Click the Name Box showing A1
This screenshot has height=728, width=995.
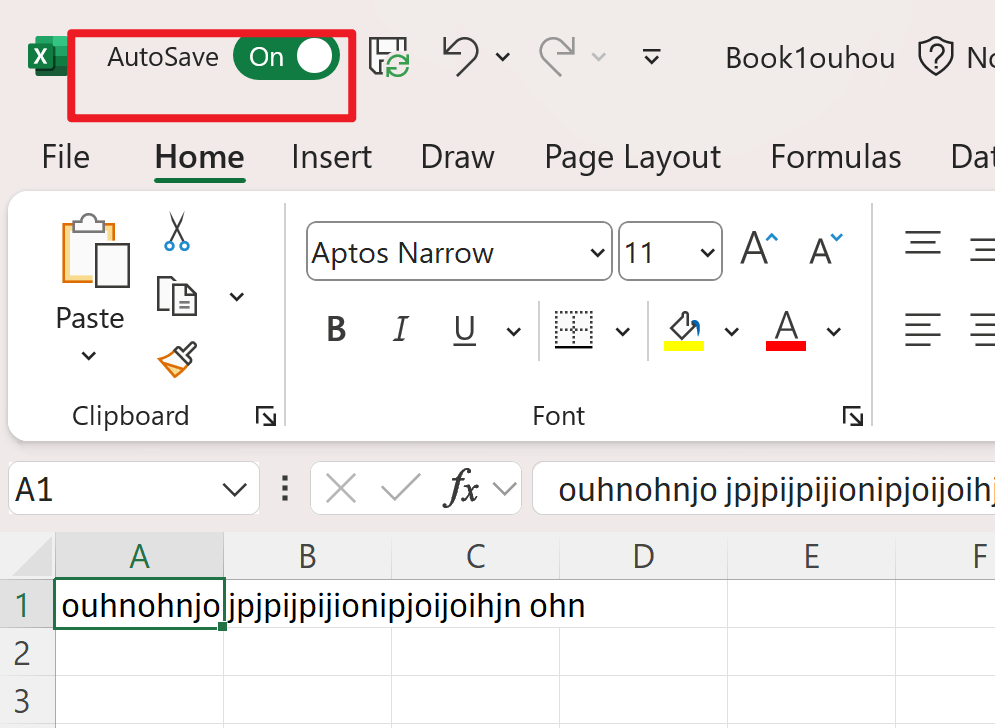pyautogui.click(x=112, y=489)
